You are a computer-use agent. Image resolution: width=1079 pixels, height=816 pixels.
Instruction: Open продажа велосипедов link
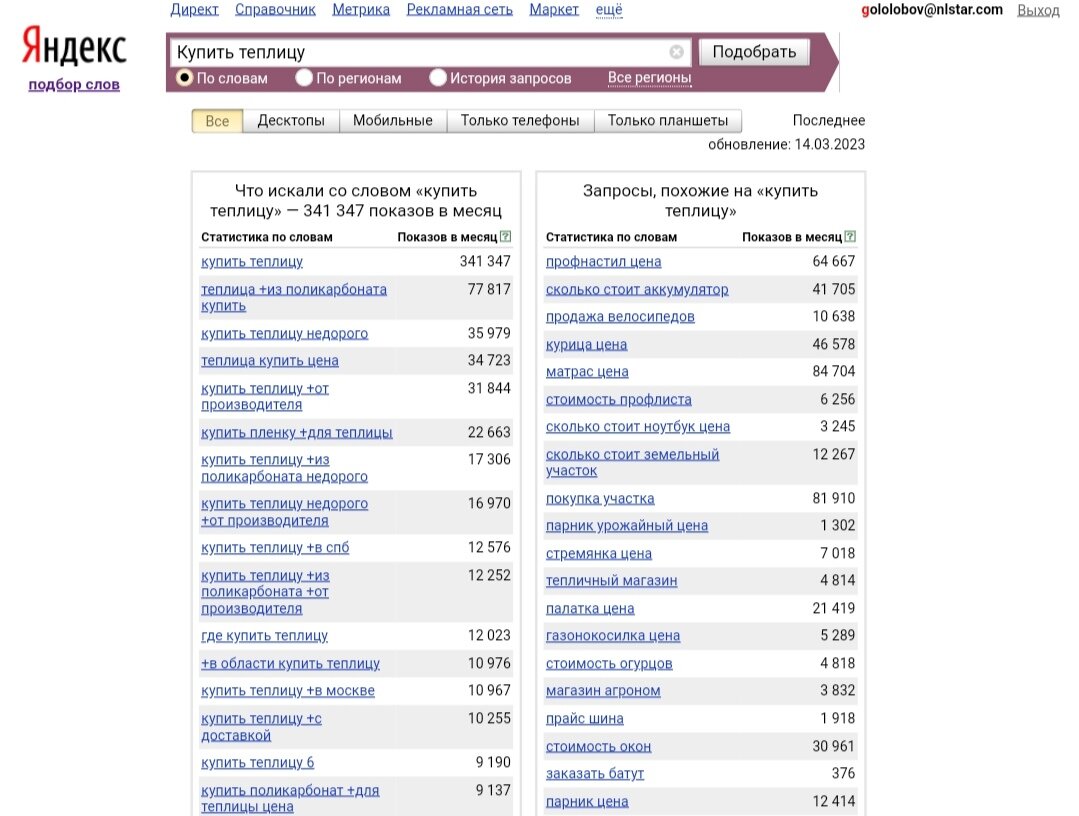point(620,316)
